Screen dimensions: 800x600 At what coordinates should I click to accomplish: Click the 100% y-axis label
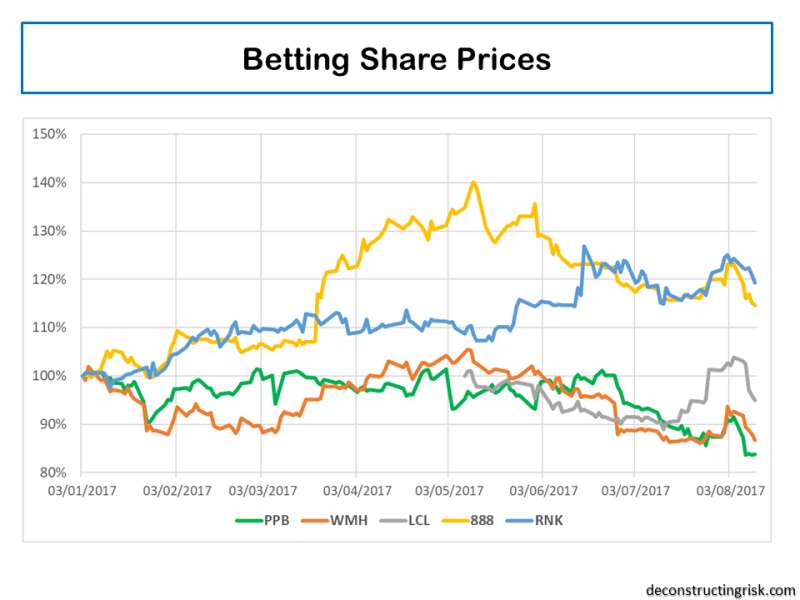53,376
